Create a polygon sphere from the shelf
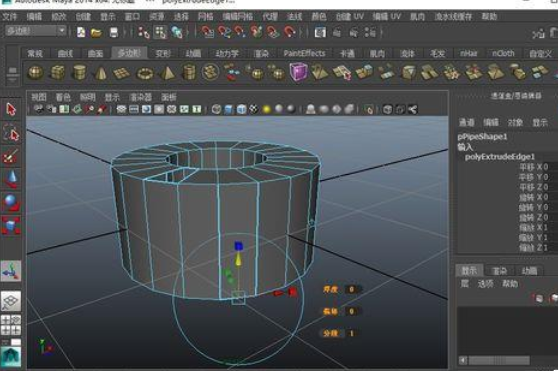Viewport: 558px width, 371px height. (35, 72)
